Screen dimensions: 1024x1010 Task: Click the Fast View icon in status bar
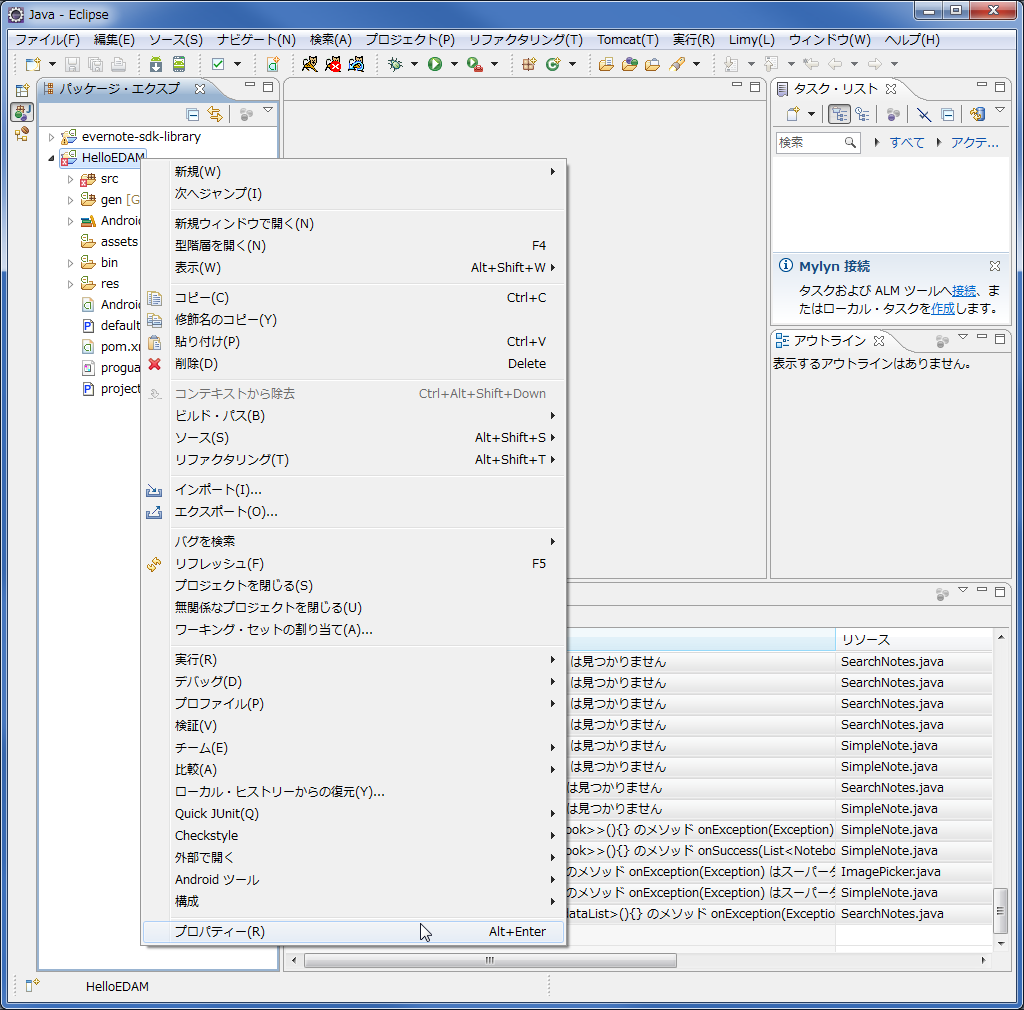(x=31, y=986)
